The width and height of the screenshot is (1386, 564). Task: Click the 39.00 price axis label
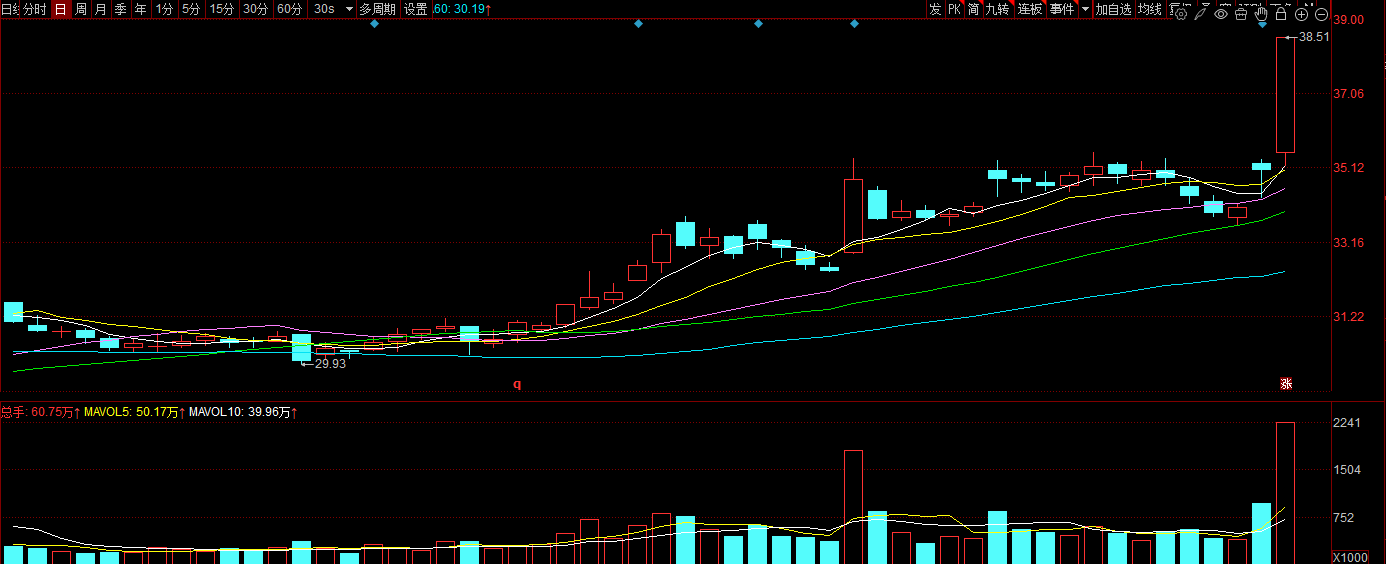1349,19
